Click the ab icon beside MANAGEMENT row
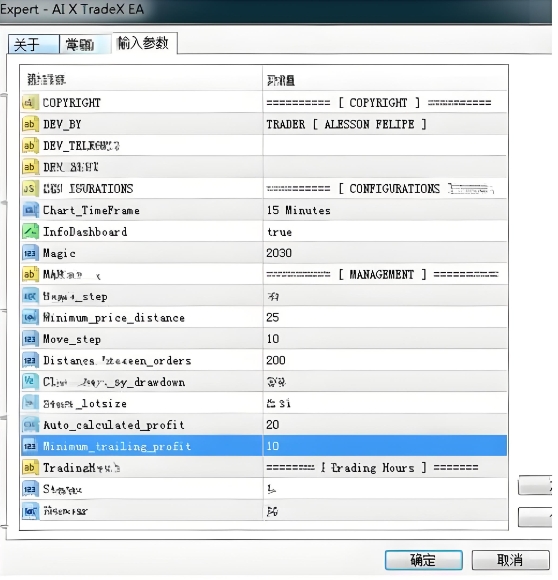 coord(30,274)
